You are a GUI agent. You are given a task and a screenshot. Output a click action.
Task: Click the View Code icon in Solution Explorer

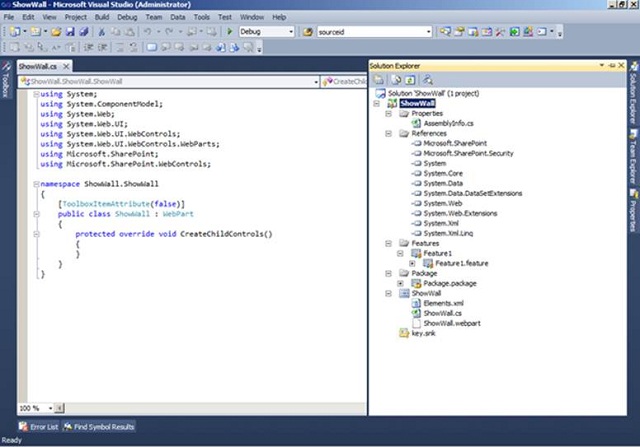(427, 80)
